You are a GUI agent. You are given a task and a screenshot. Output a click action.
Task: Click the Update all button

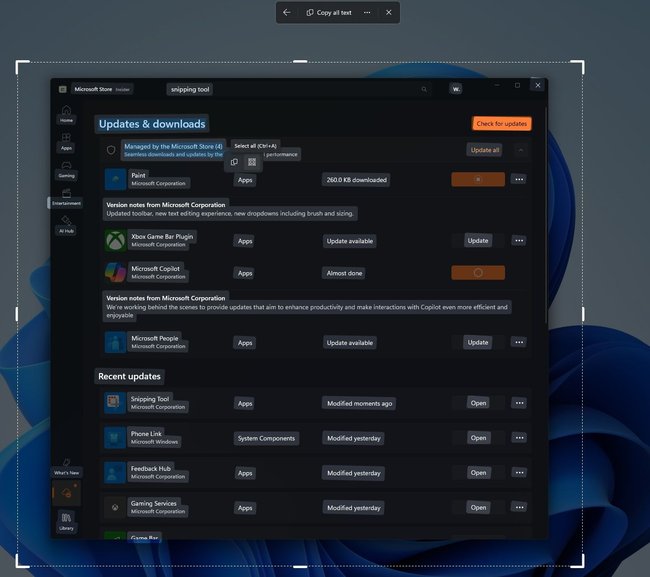pos(484,150)
